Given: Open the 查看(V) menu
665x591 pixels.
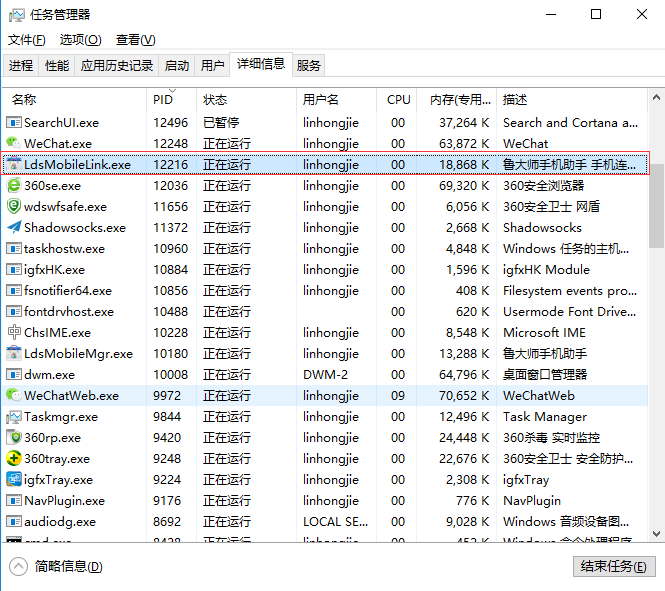Looking at the screenshot, I should (x=136, y=40).
